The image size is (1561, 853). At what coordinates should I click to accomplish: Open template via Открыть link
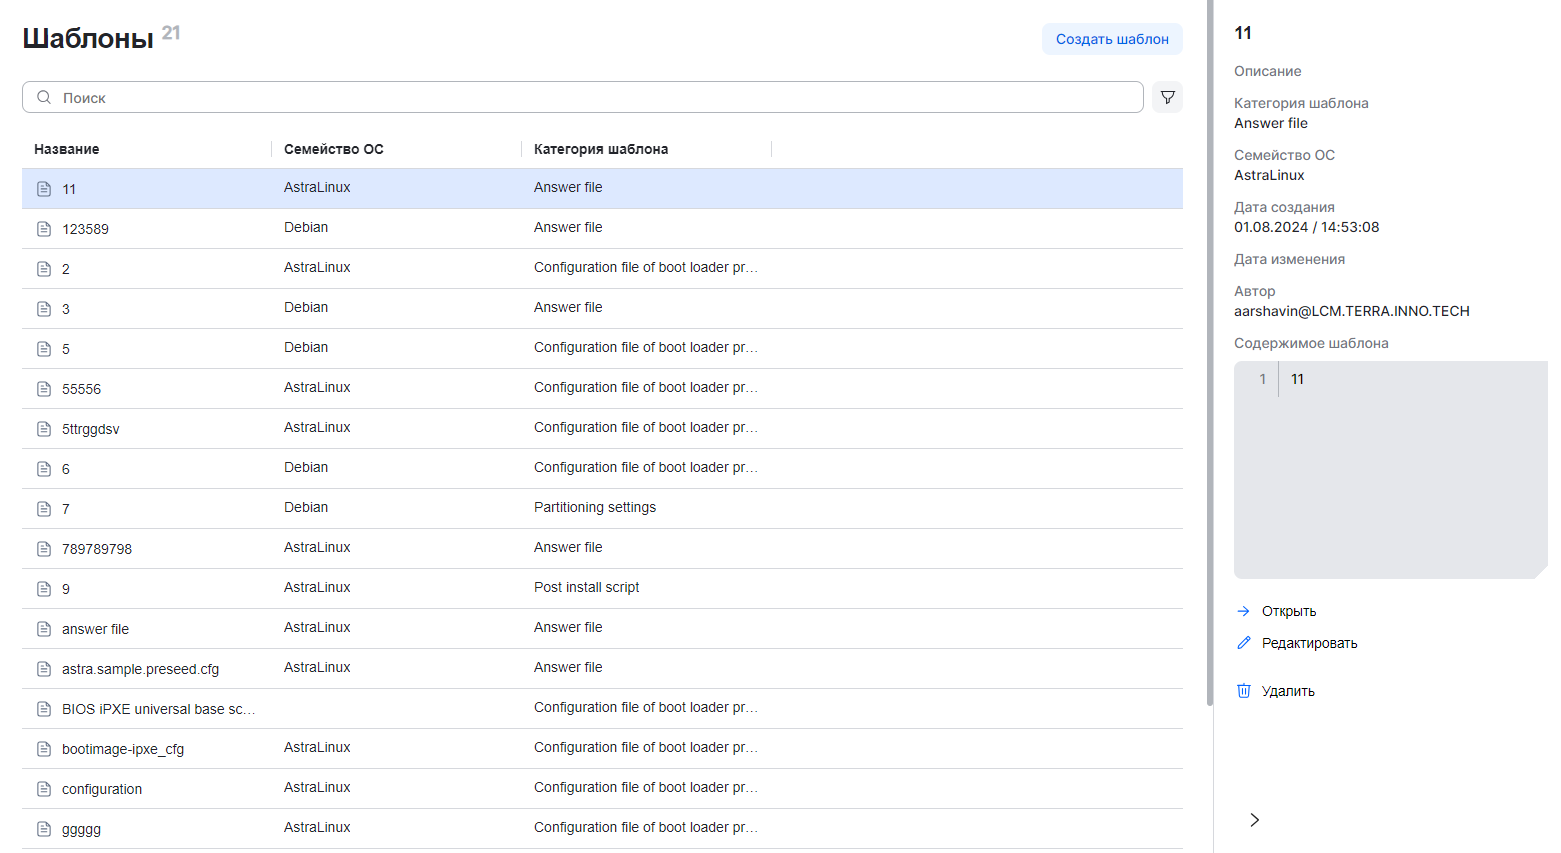(1288, 611)
